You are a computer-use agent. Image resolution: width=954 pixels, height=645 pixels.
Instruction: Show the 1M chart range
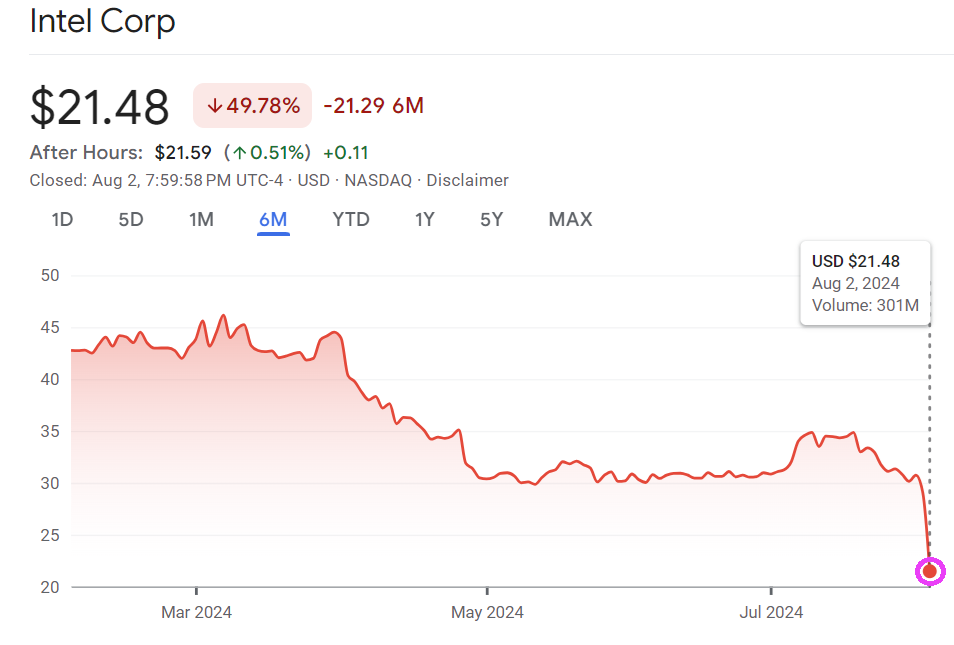(x=201, y=219)
